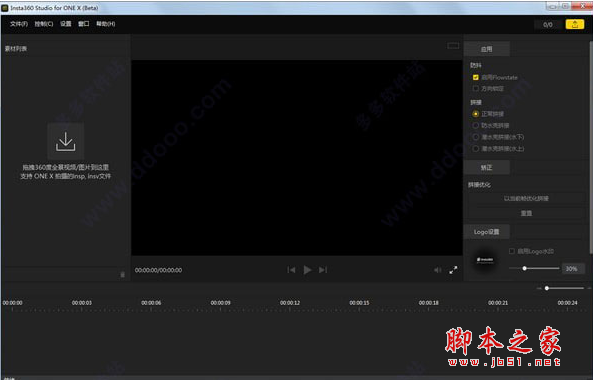This screenshot has width=593, height=380.
Task: Click the 素材列表 media list header
Action: click(x=16, y=49)
